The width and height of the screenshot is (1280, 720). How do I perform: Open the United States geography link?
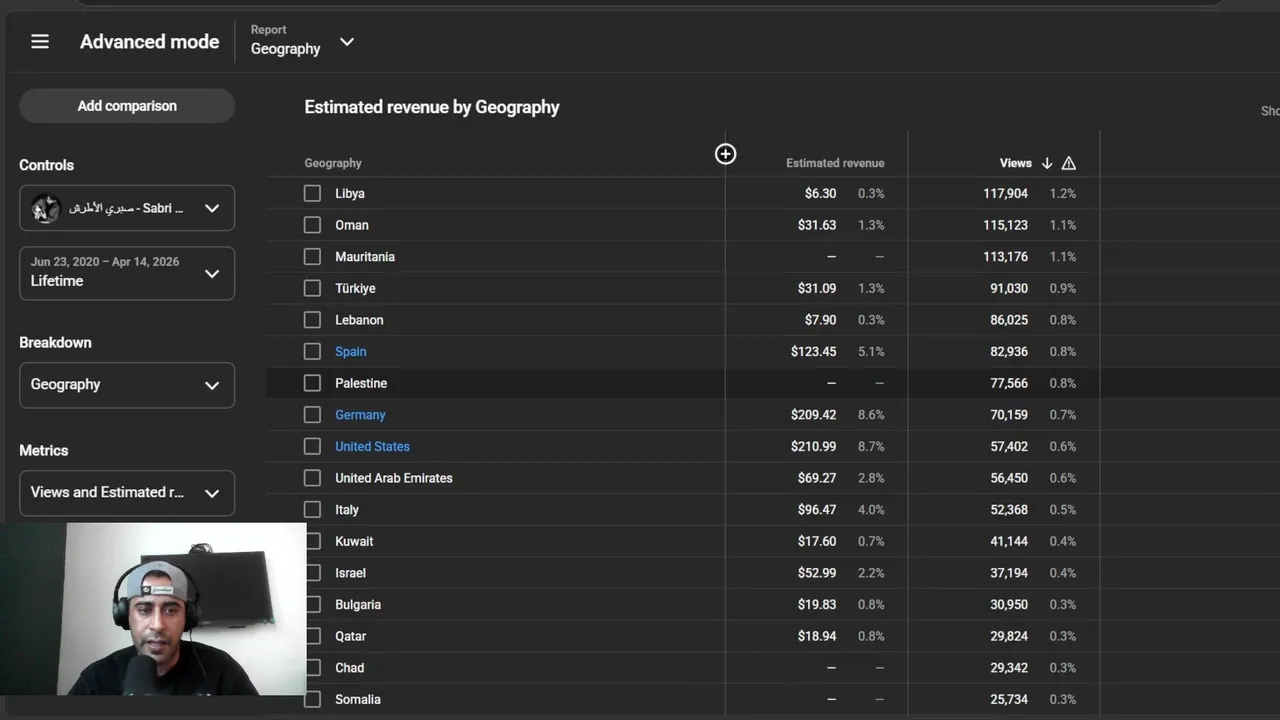point(372,447)
